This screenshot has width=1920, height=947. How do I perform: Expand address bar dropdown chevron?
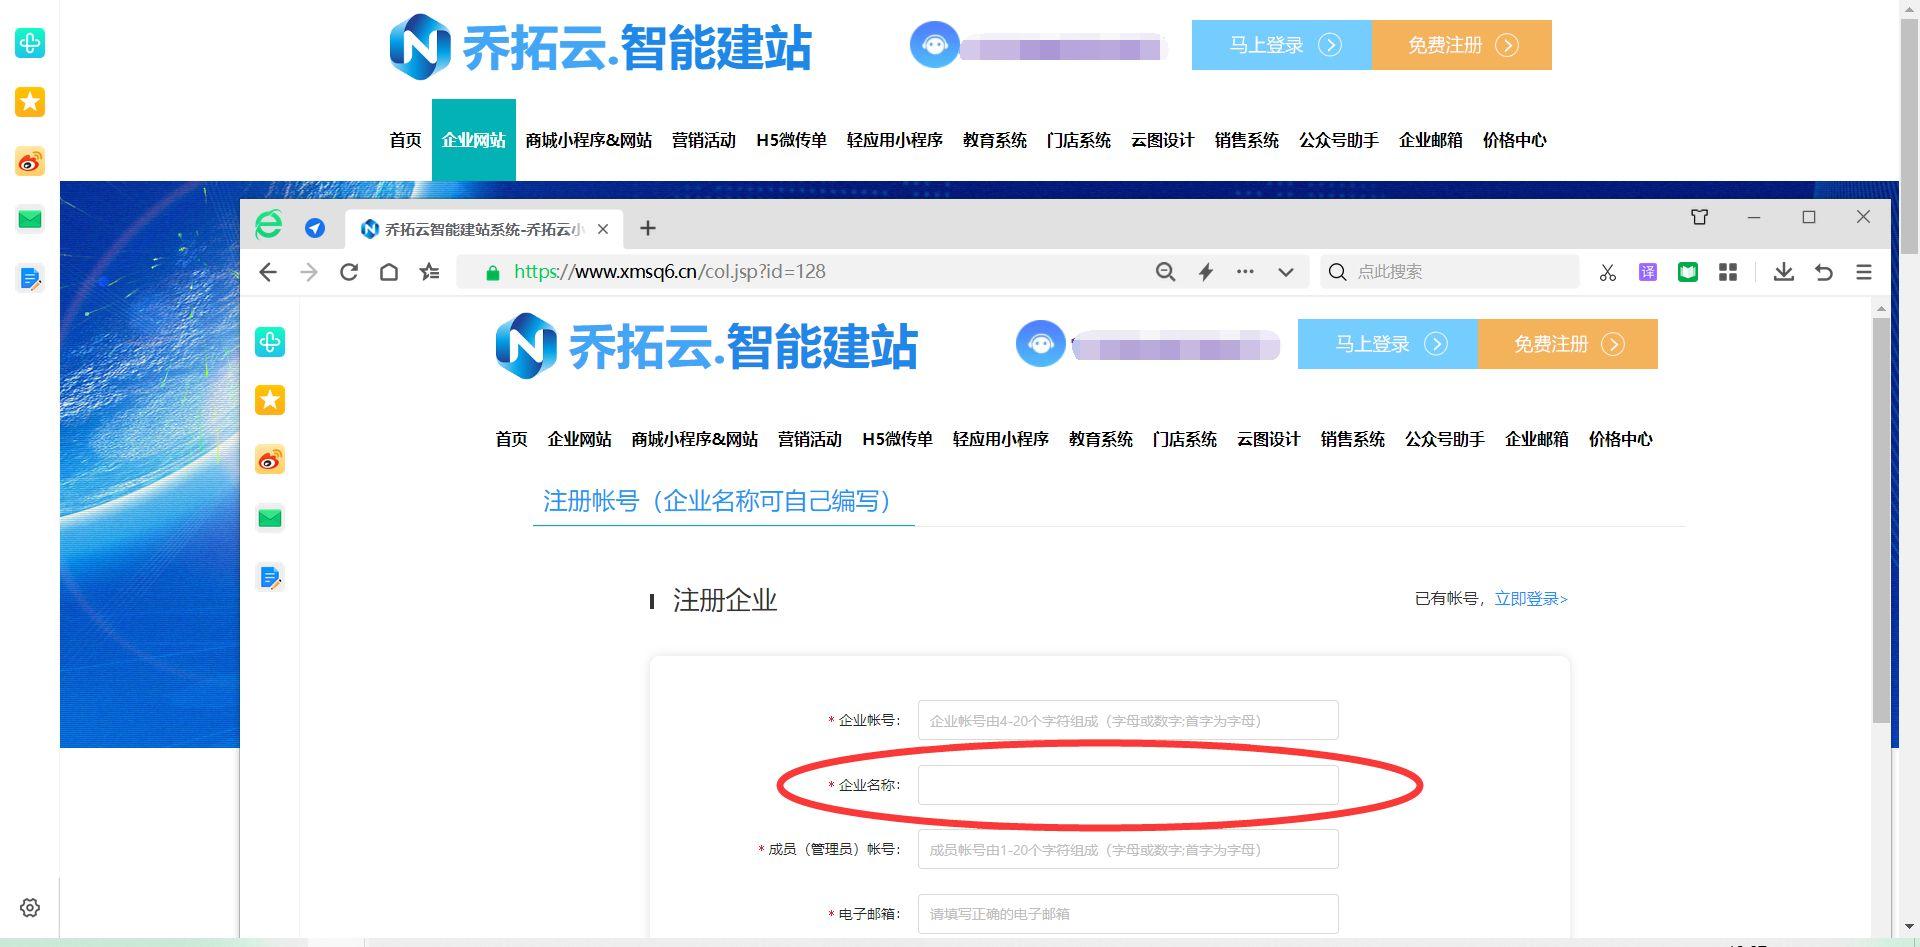pyautogui.click(x=1286, y=272)
